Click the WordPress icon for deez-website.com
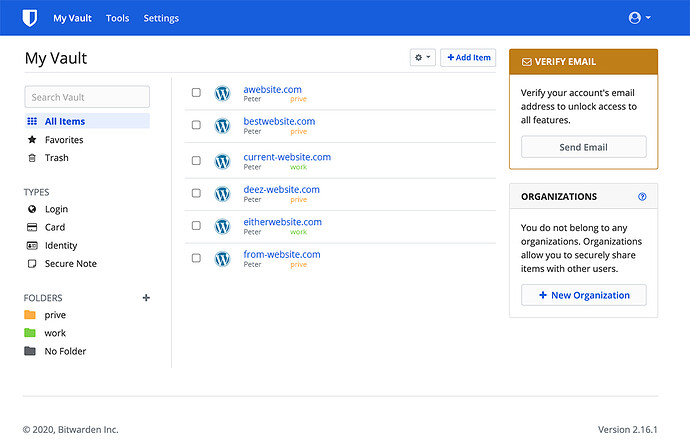Screen dimensions: 690x445 (222, 194)
